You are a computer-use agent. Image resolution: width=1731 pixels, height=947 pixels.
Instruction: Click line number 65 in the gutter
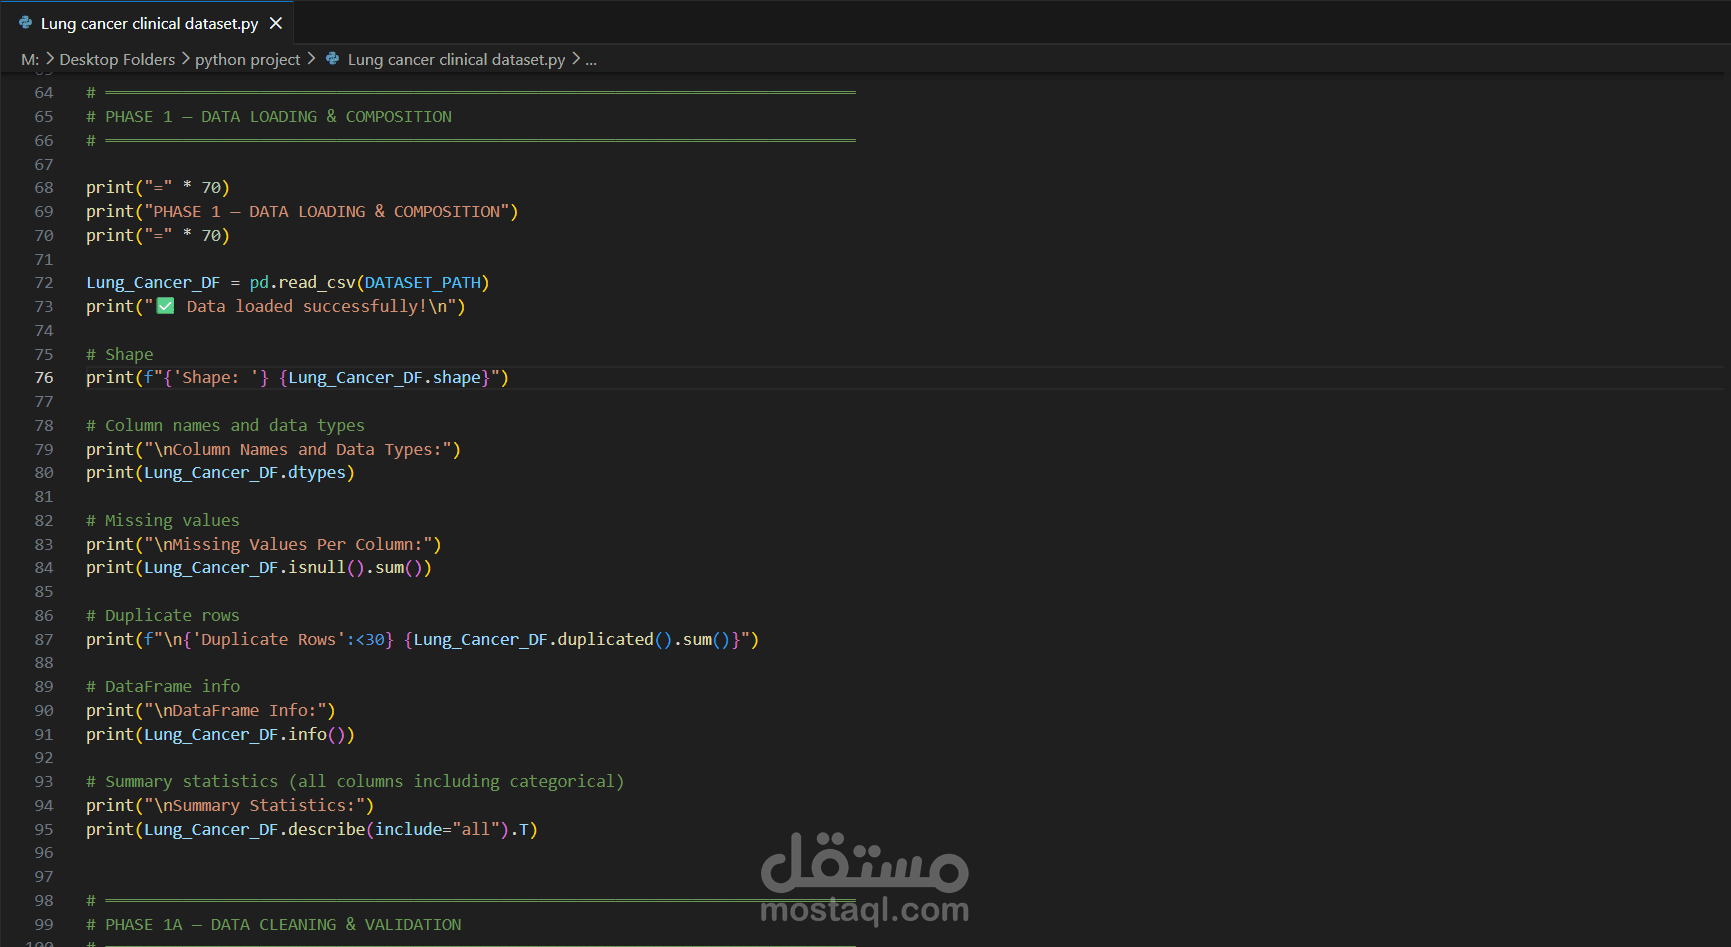coord(44,117)
